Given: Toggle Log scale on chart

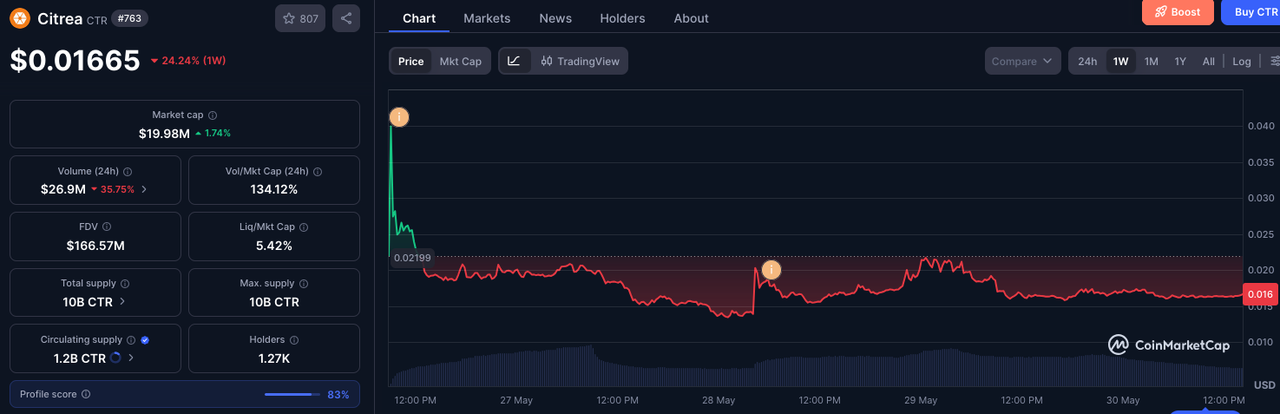Looking at the screenshot, I should tap(1241, 61).
